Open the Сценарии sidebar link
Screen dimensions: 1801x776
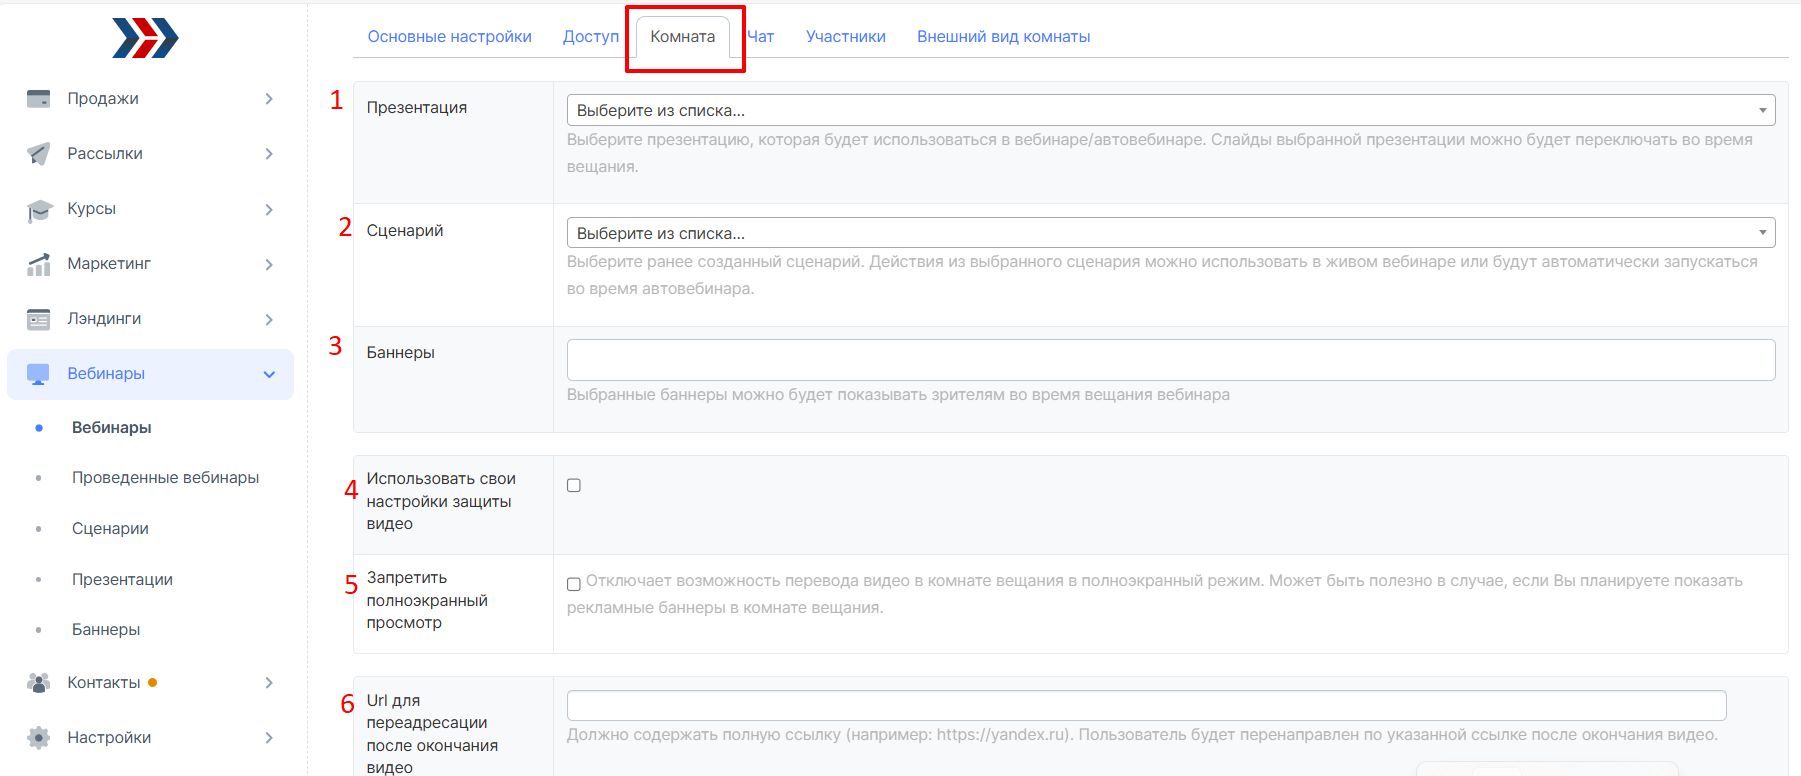point(110,529)
